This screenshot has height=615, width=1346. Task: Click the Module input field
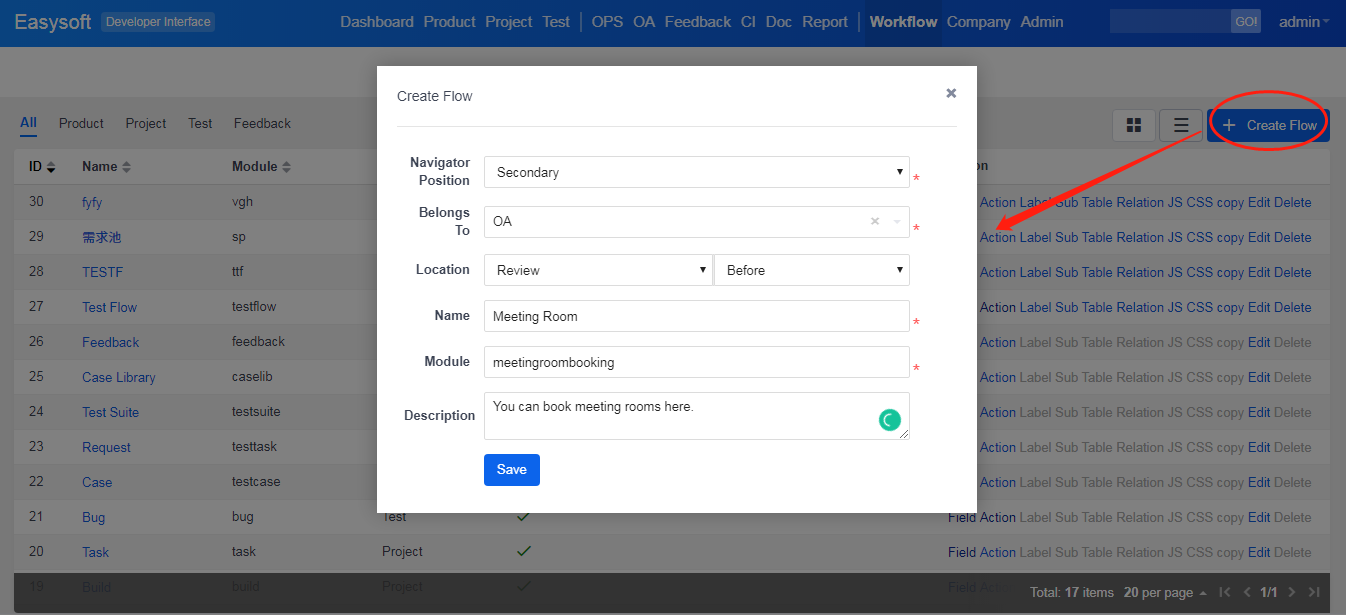696,362
